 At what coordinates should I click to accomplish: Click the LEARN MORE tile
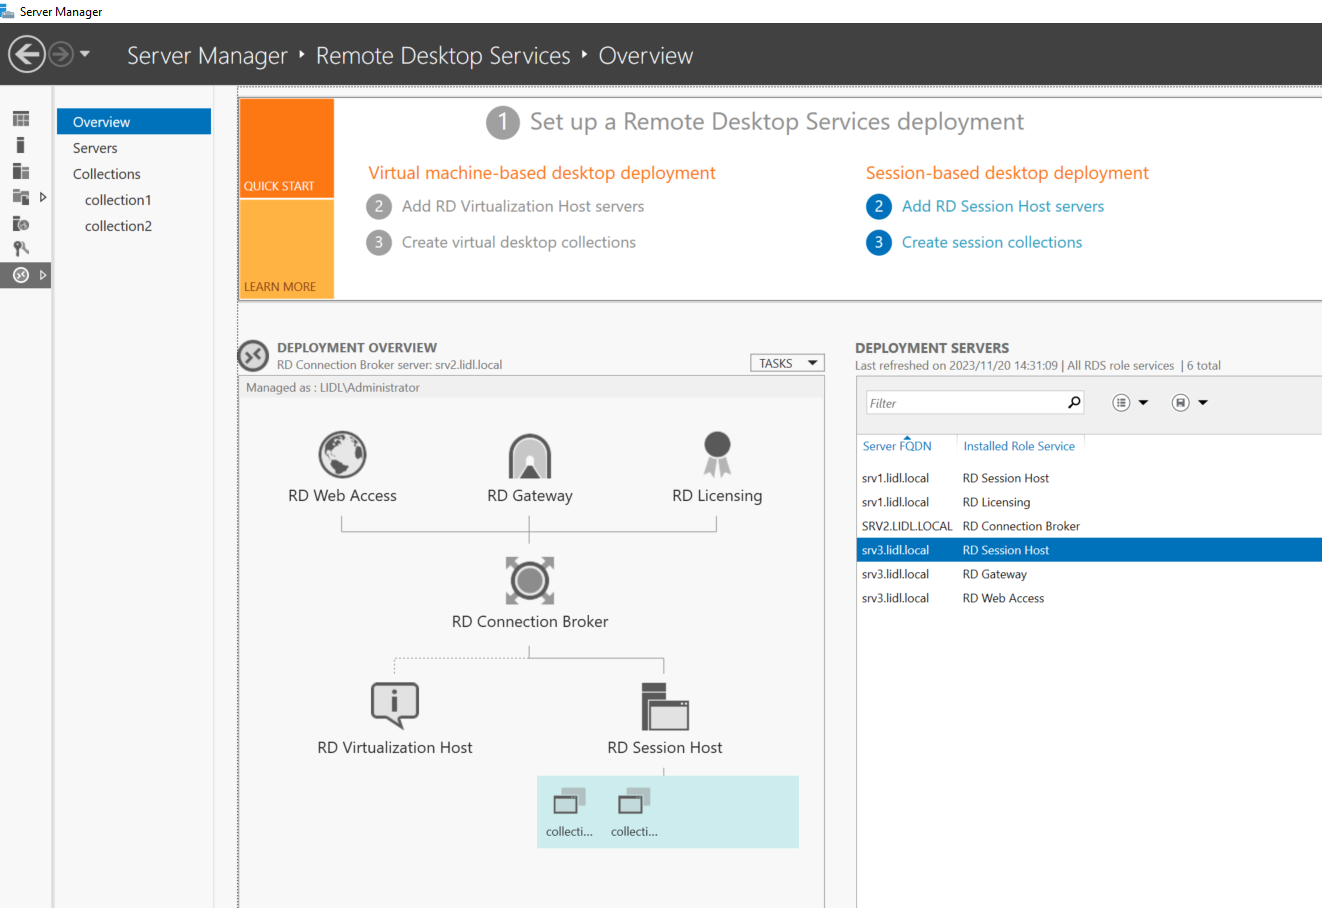[x=287, y=249]
